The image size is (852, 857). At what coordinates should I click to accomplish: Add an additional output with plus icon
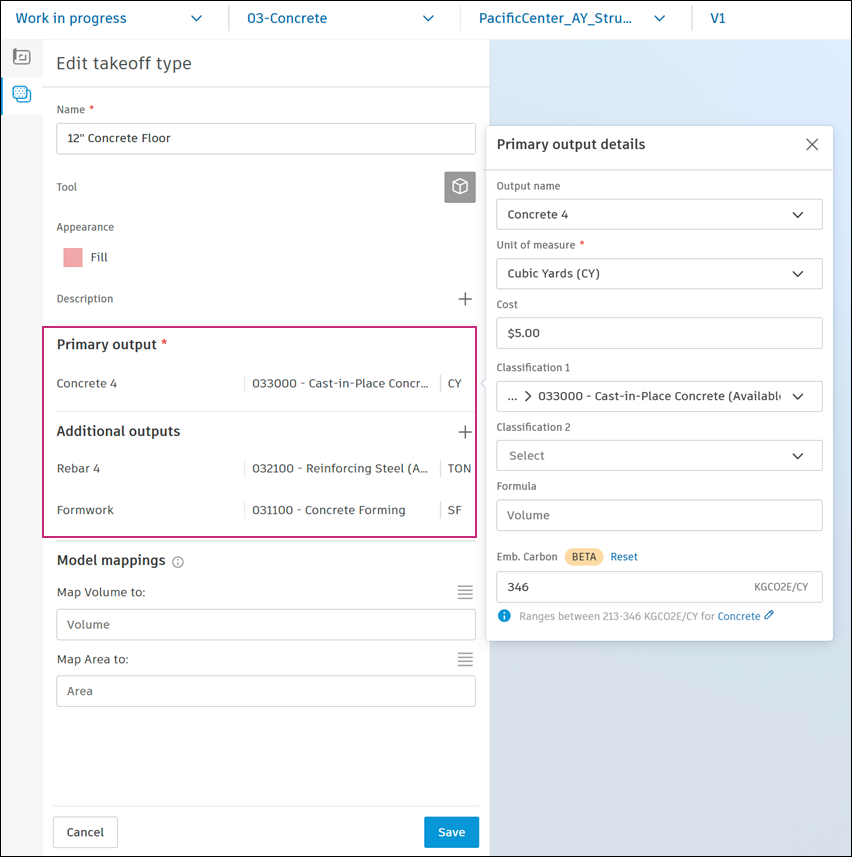(465, 432)
